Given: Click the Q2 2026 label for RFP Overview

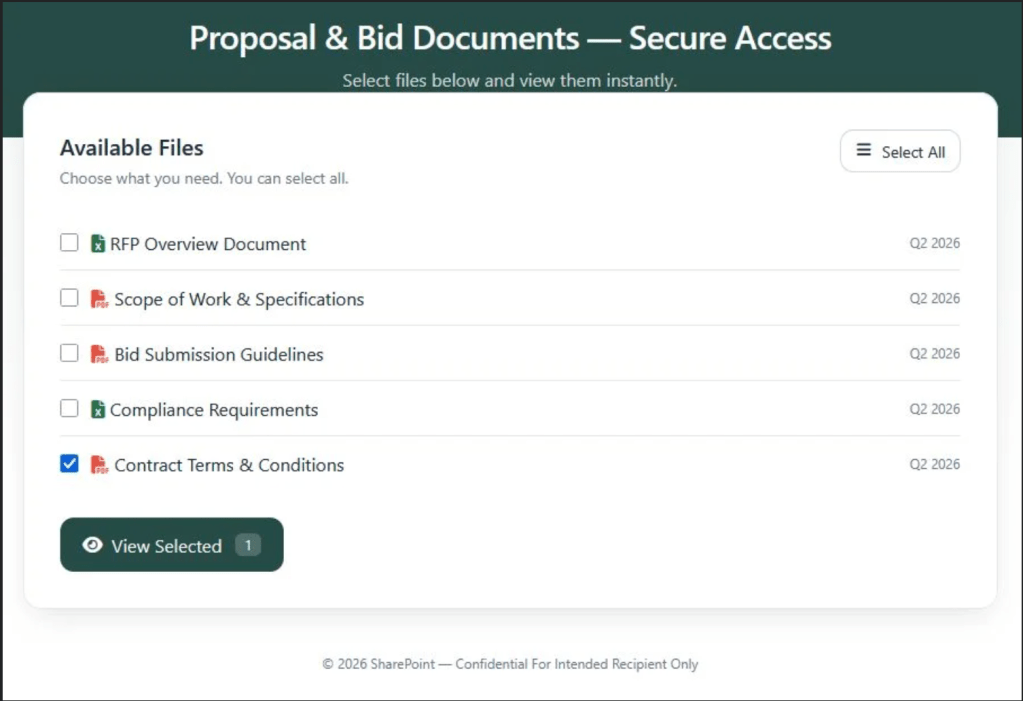Looking at the screenshot, I should click(935, 243).
